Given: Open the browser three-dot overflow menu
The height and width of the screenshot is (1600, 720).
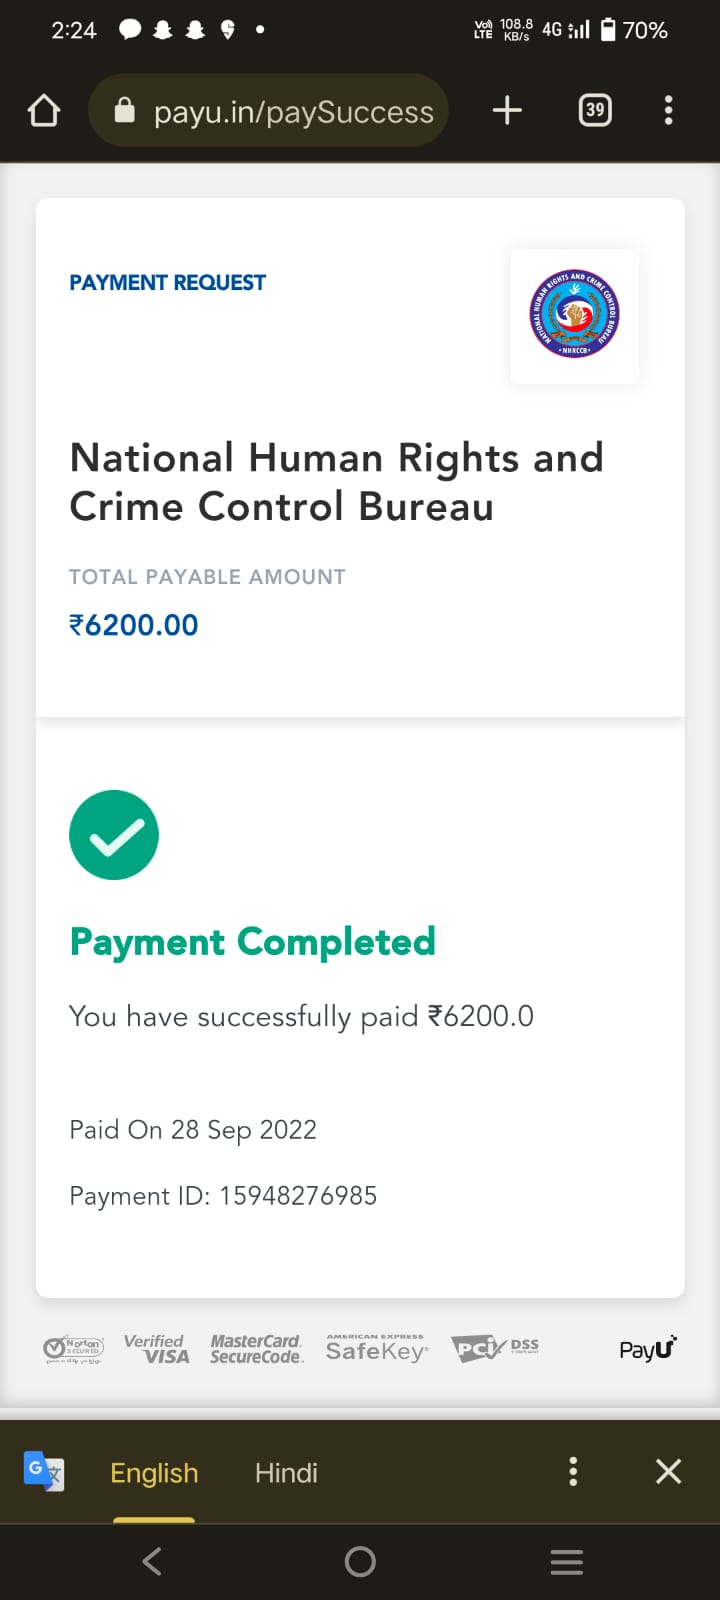Looking at the screenshot, I should (x=668, y=110).
